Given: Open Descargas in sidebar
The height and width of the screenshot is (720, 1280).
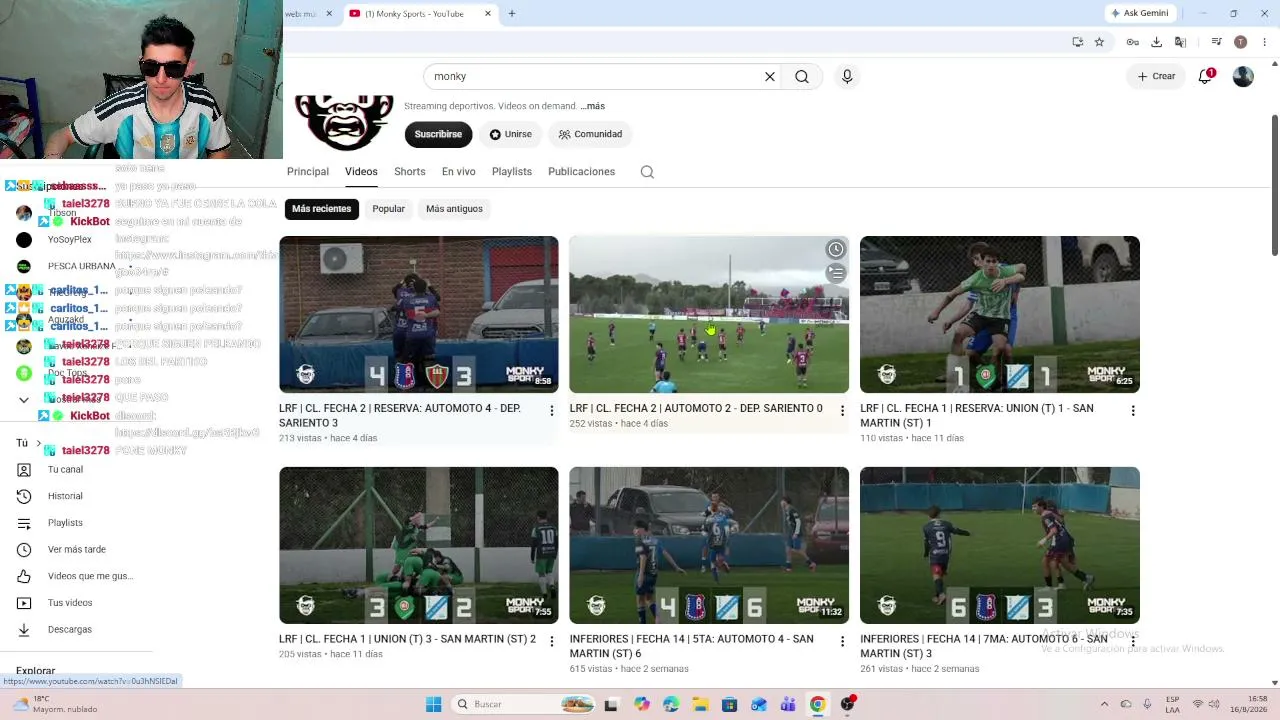Looking at the screenshot, I should click(69, 630).
